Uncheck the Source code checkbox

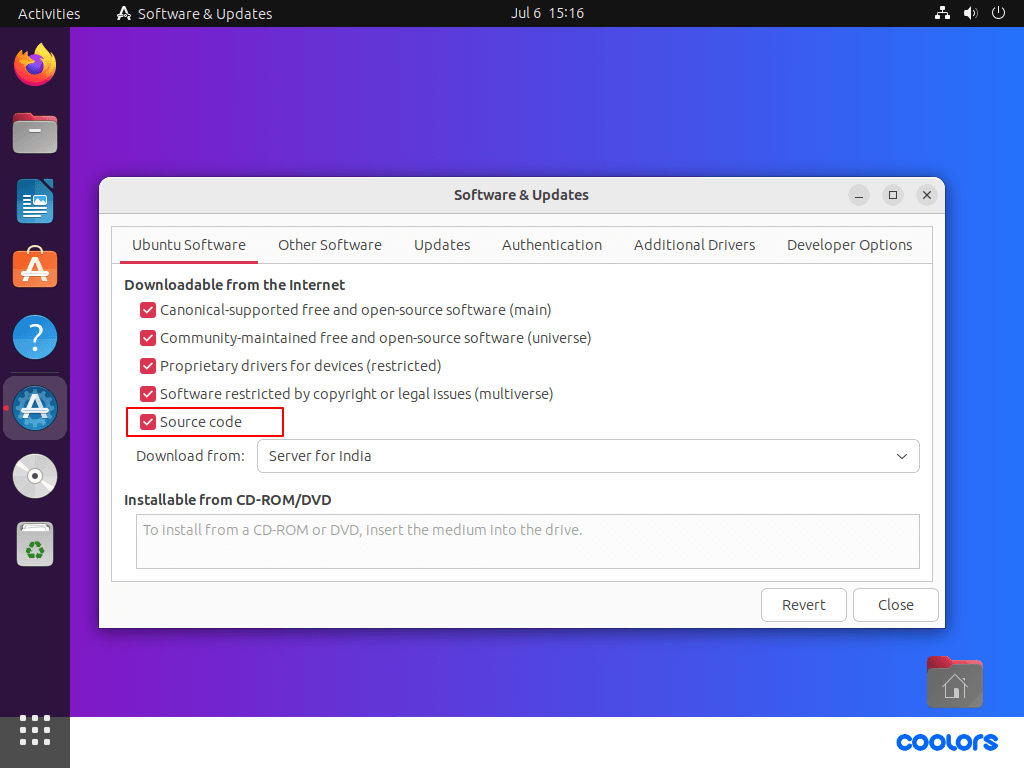(x=148, y=422)
